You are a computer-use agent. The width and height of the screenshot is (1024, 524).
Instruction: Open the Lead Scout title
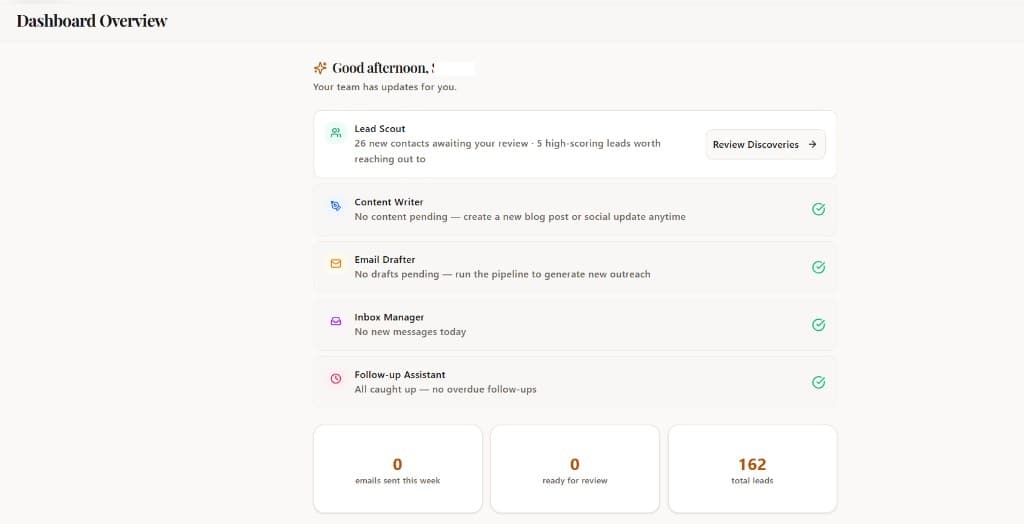[380, 129]
